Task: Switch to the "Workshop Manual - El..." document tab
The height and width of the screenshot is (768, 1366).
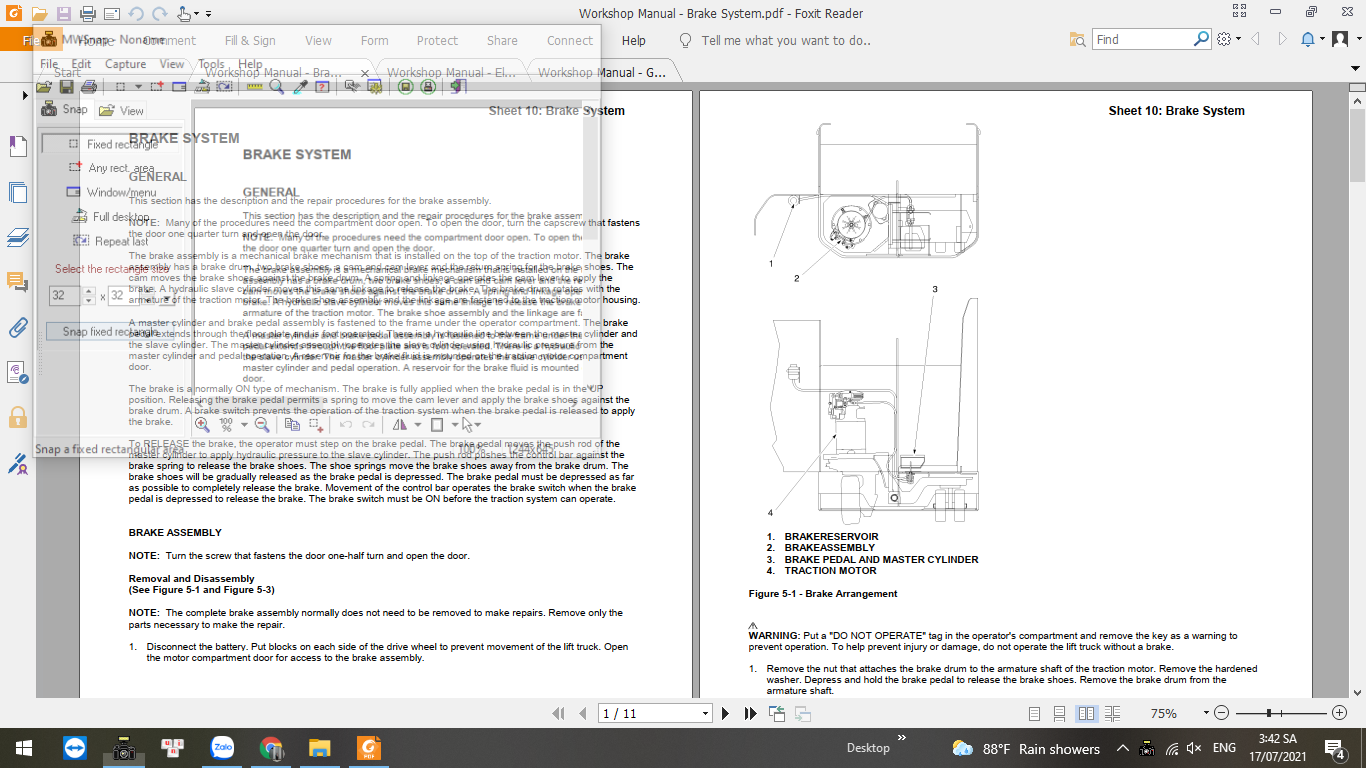Action: point(452,71)
